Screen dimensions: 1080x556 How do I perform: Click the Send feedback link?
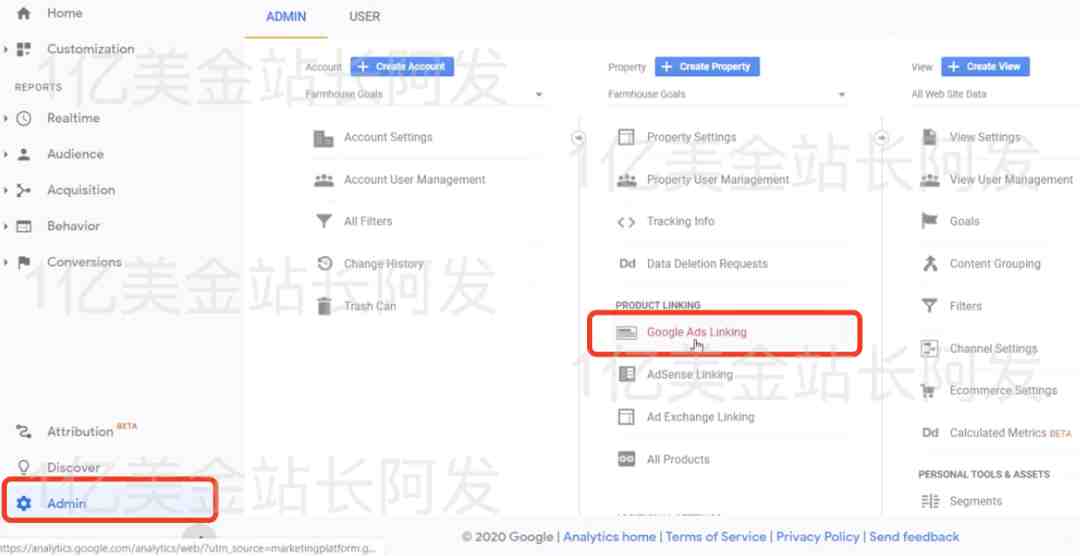(914, 537)
